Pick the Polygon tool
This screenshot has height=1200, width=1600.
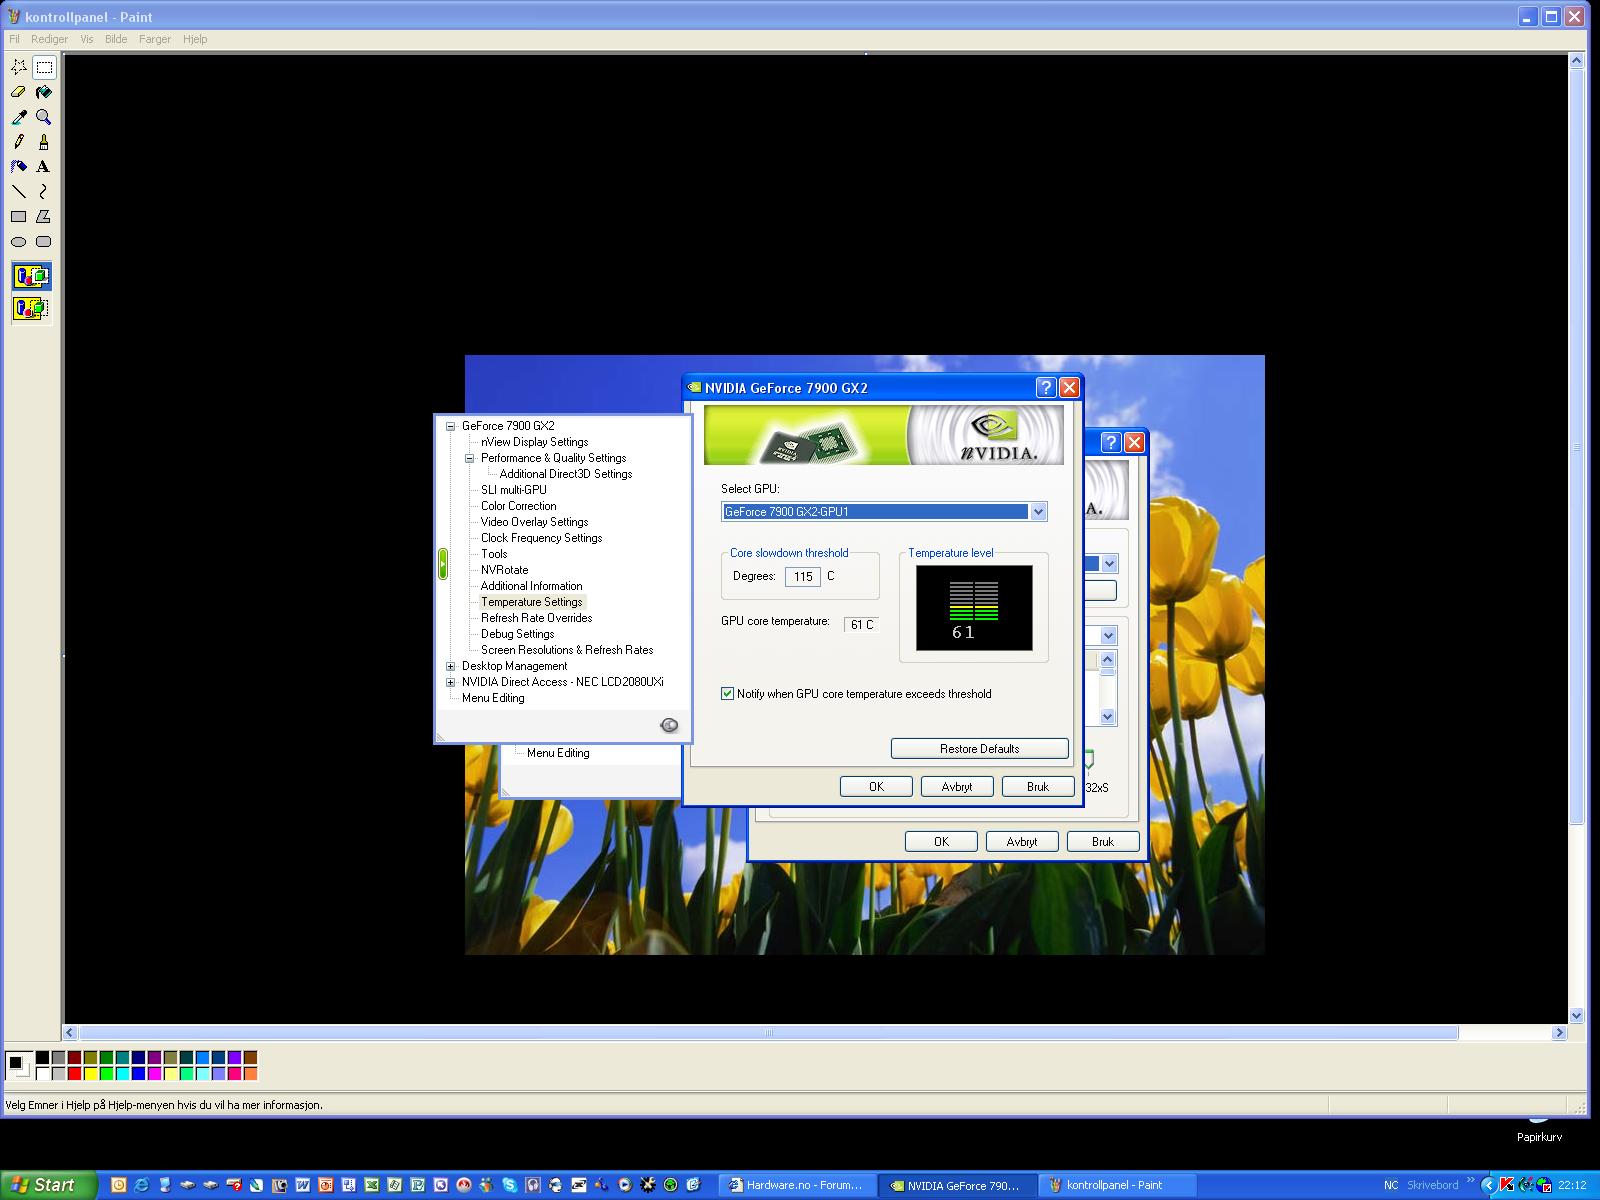point(44,217)
